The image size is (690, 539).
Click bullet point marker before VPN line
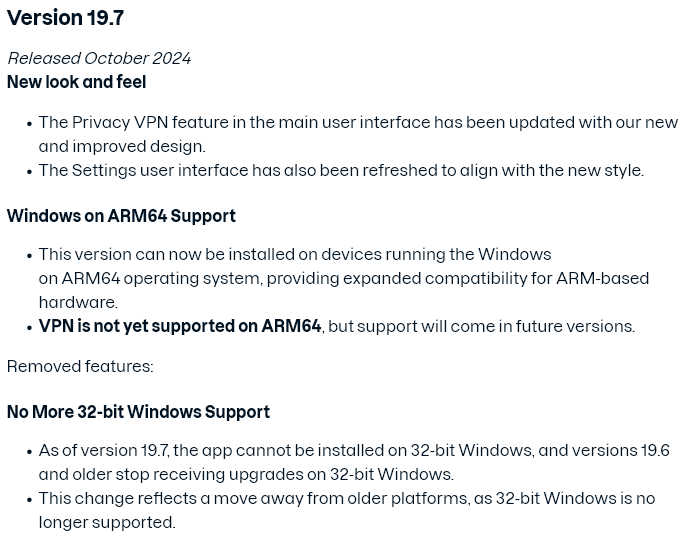tap(29, 328)
